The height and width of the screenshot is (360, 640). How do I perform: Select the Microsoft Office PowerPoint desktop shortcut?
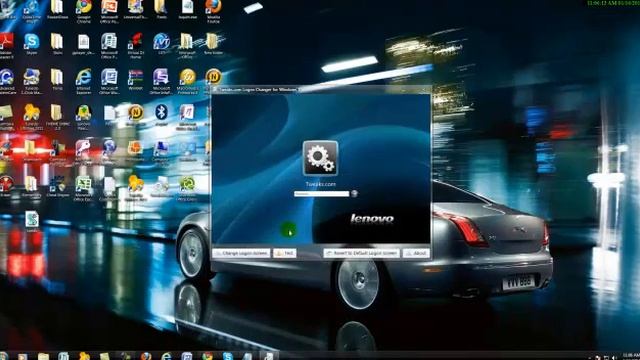click(x=109, y=11)
